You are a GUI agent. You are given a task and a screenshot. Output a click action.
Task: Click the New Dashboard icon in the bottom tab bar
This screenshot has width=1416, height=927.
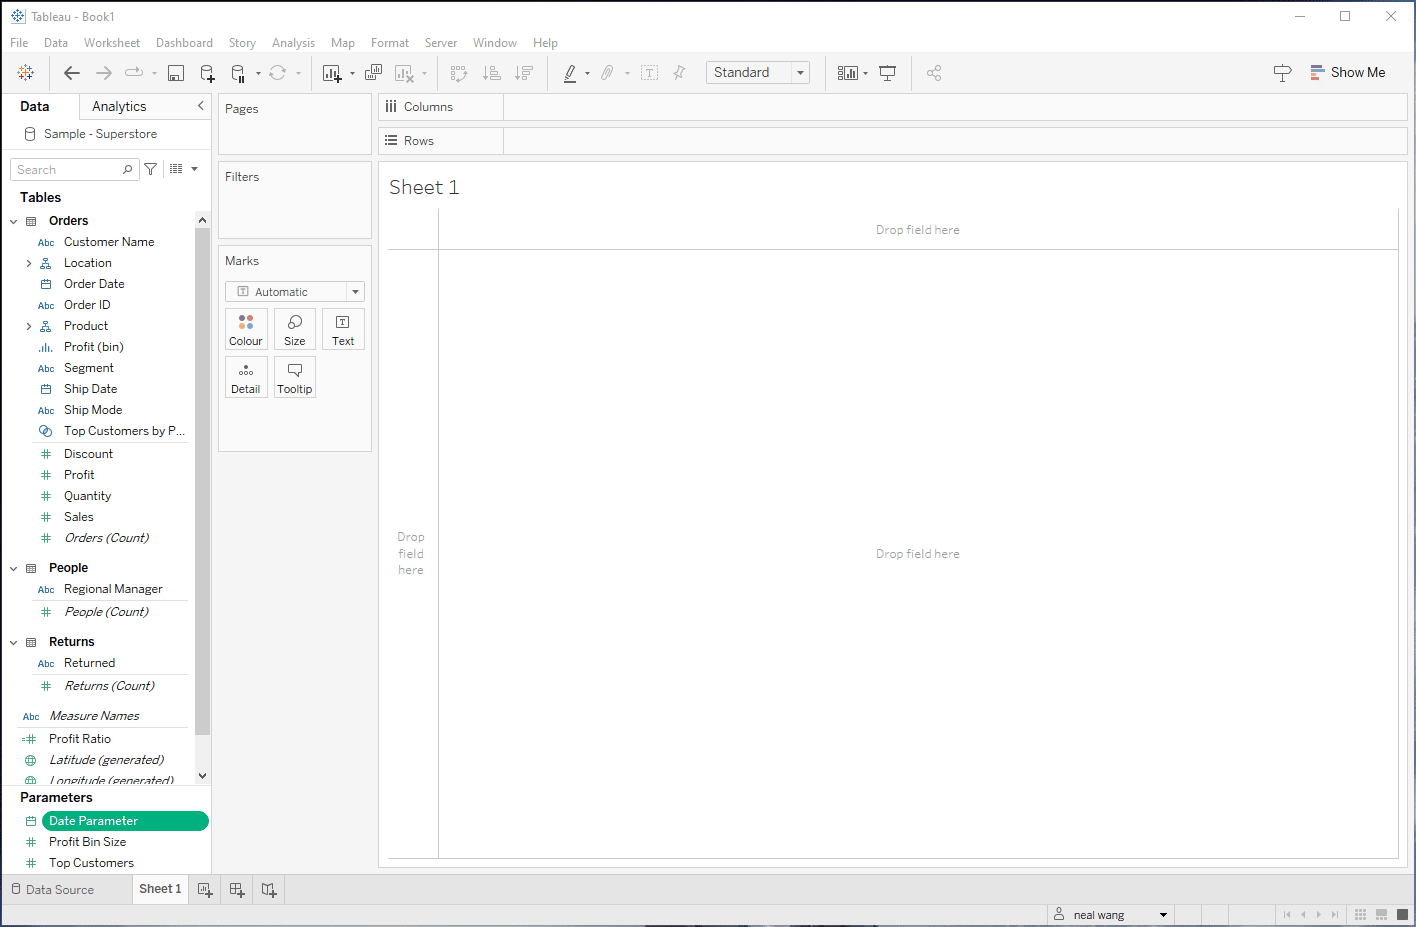click(237, 890)
